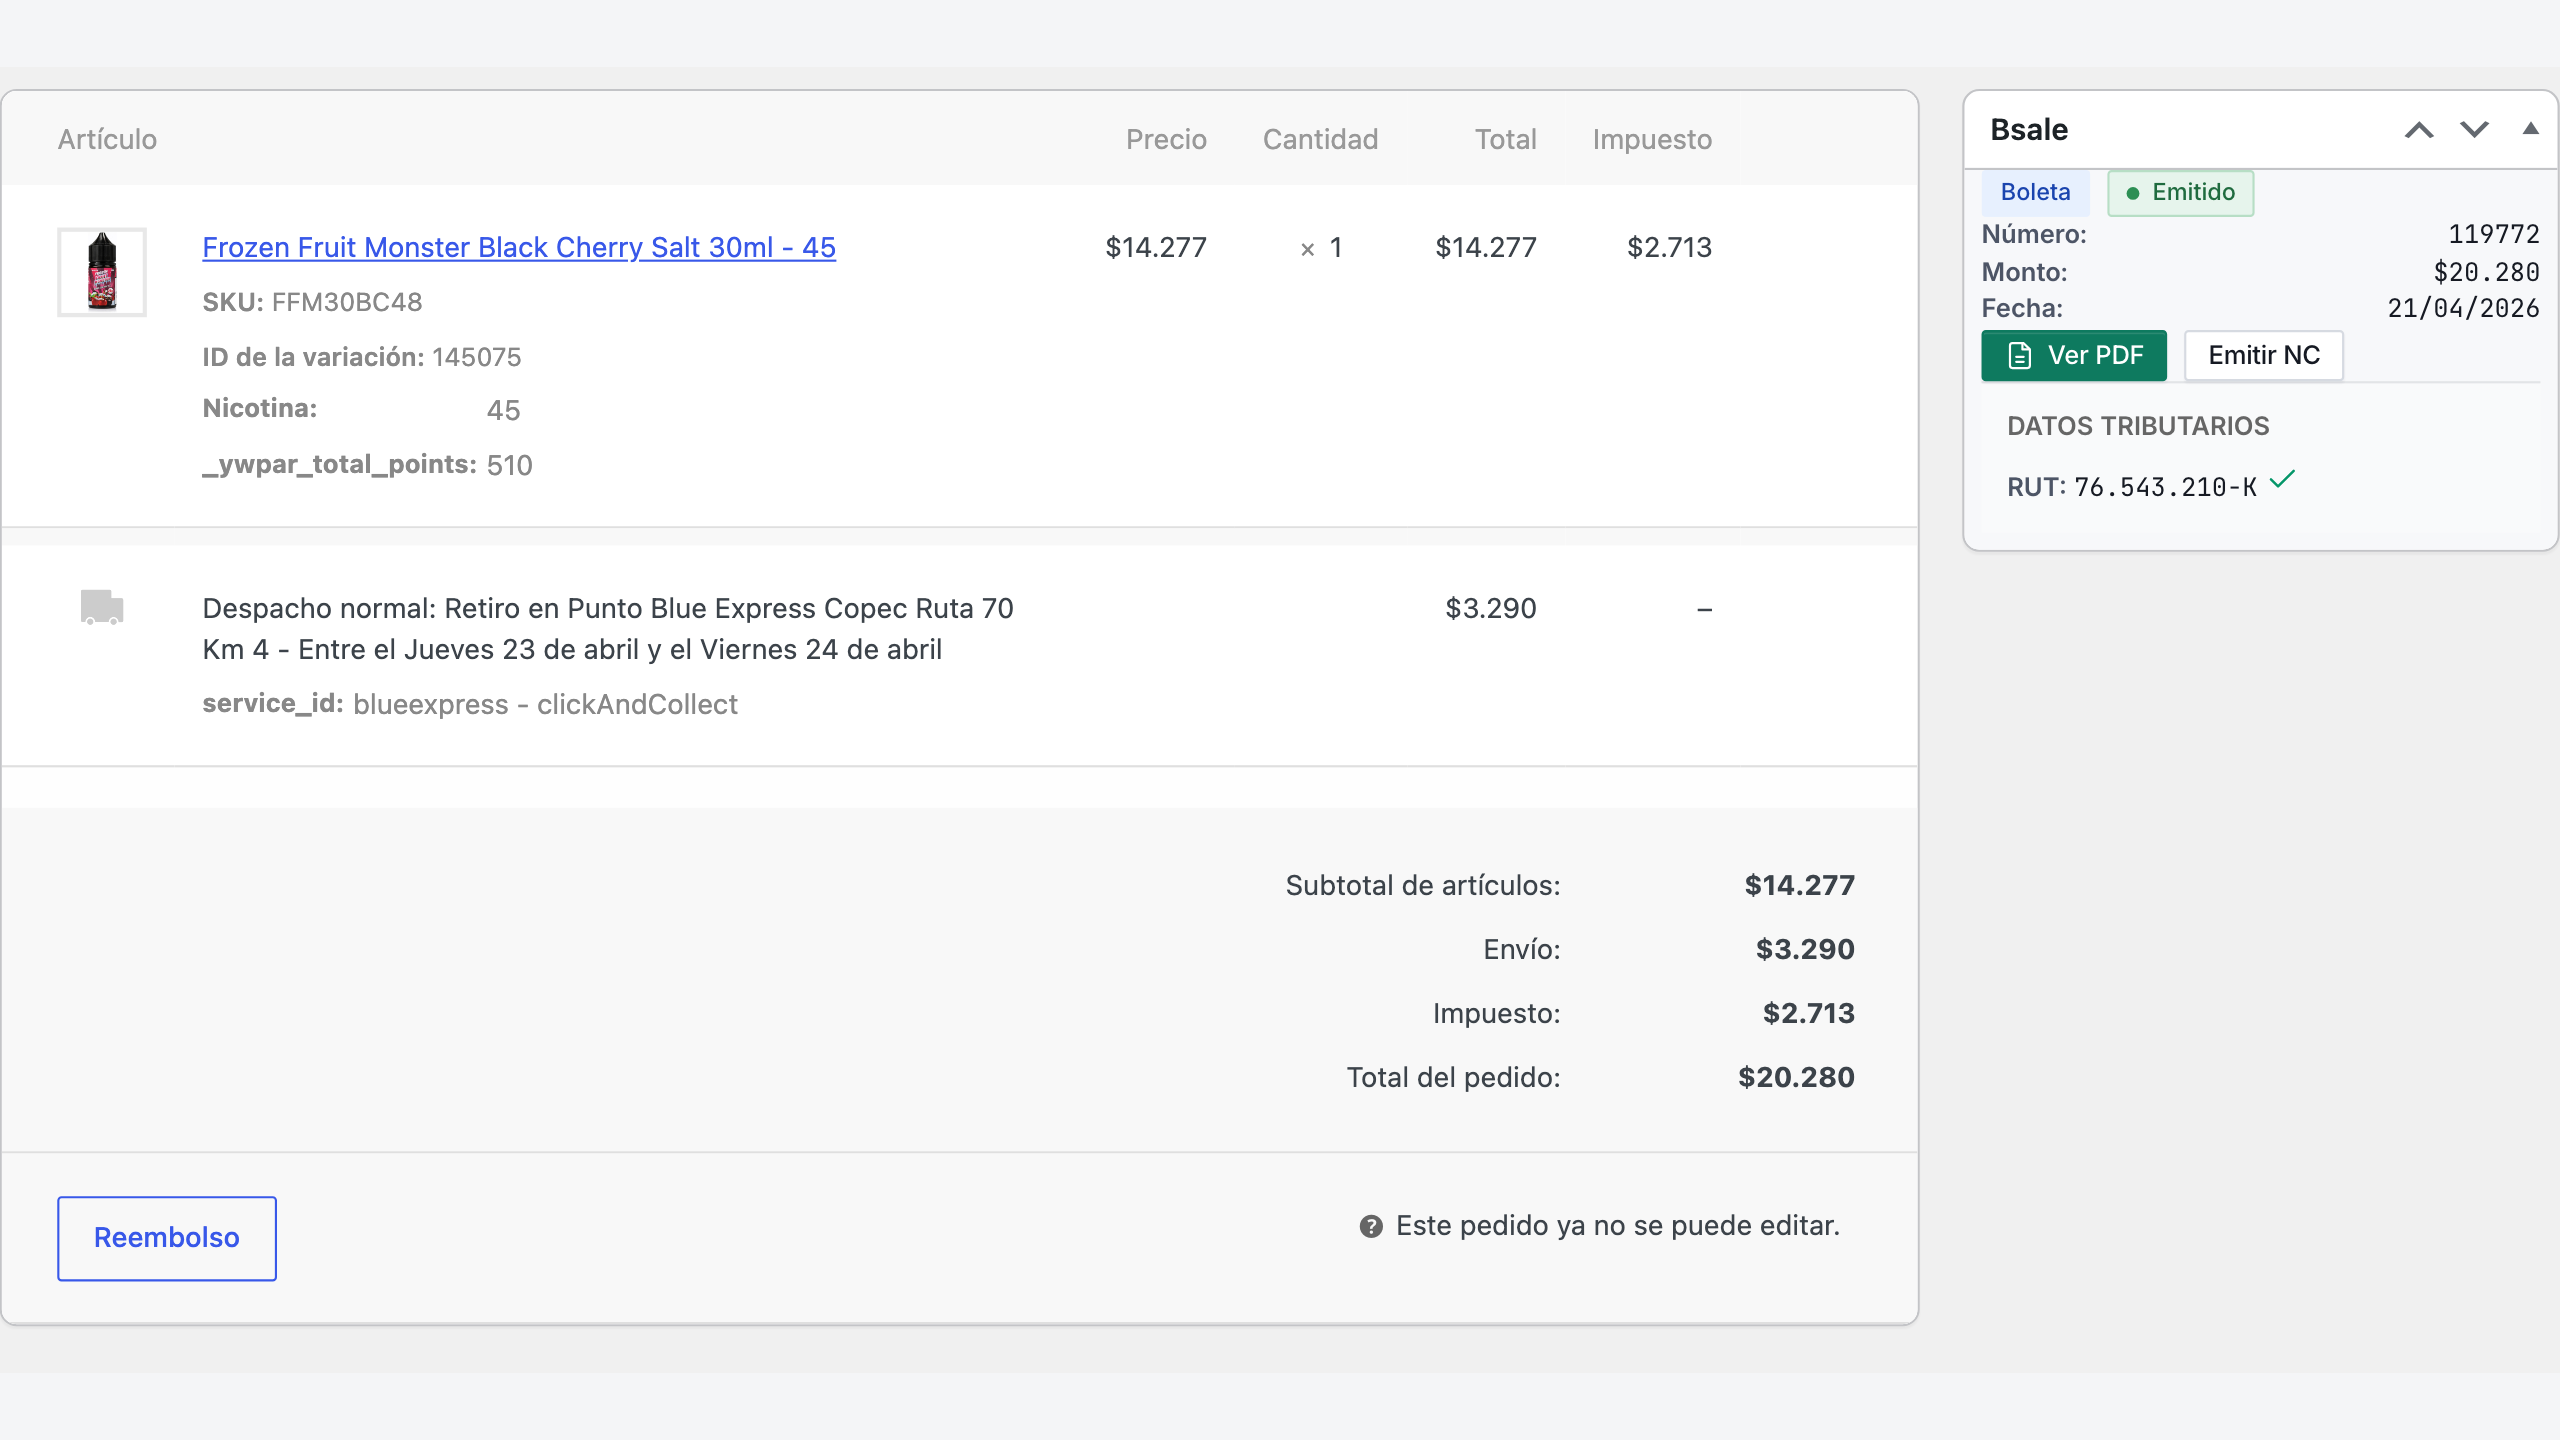Click the Despacho normal shipping description text
The width and height of the screenshot is (2560, 1440).
(x=608, y=629)
